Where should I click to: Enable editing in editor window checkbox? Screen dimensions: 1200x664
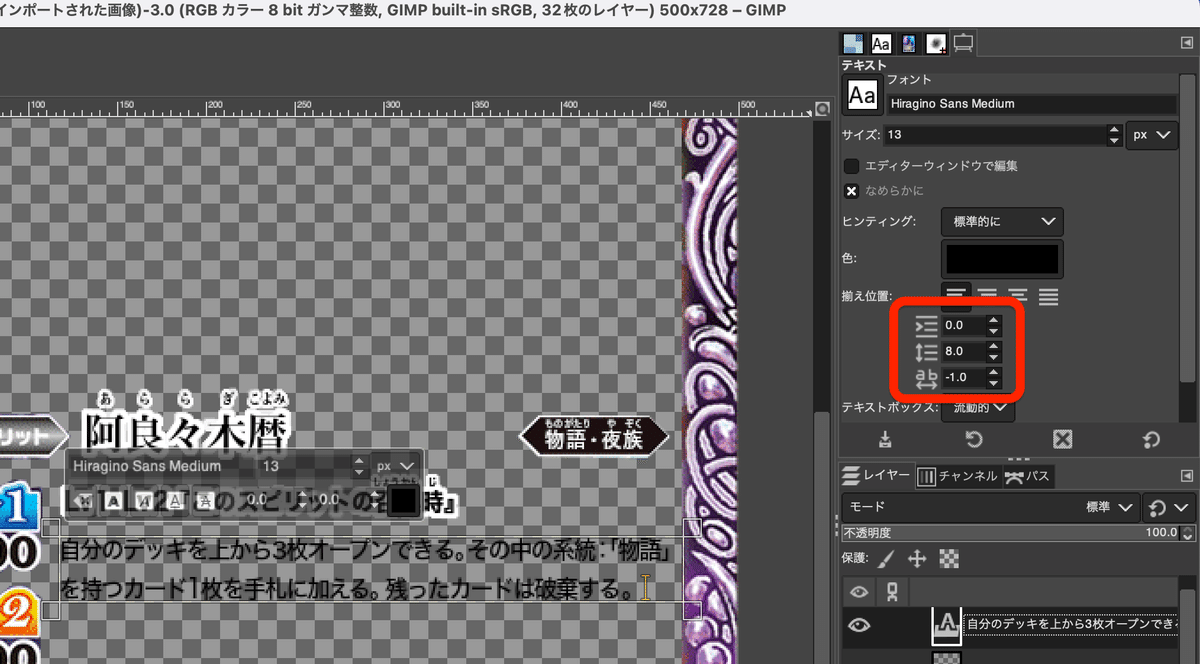(x=852, y=166)
